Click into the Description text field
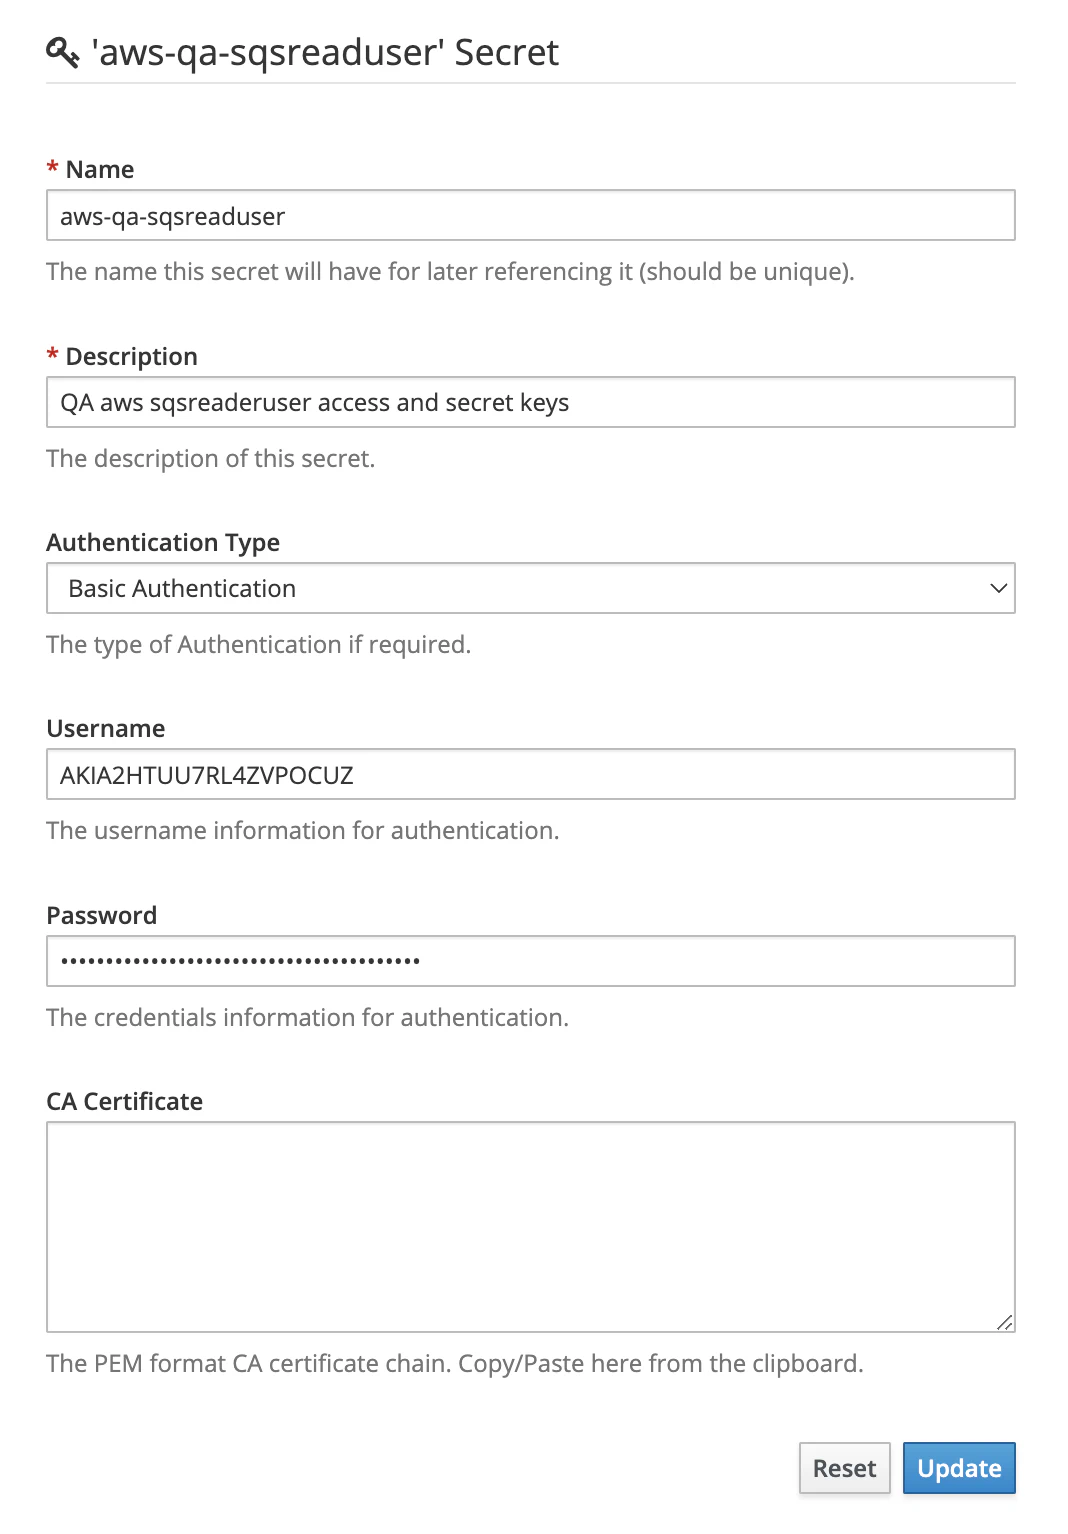The width and height of the screenshot is (1068, 1534). coord(530,402)
